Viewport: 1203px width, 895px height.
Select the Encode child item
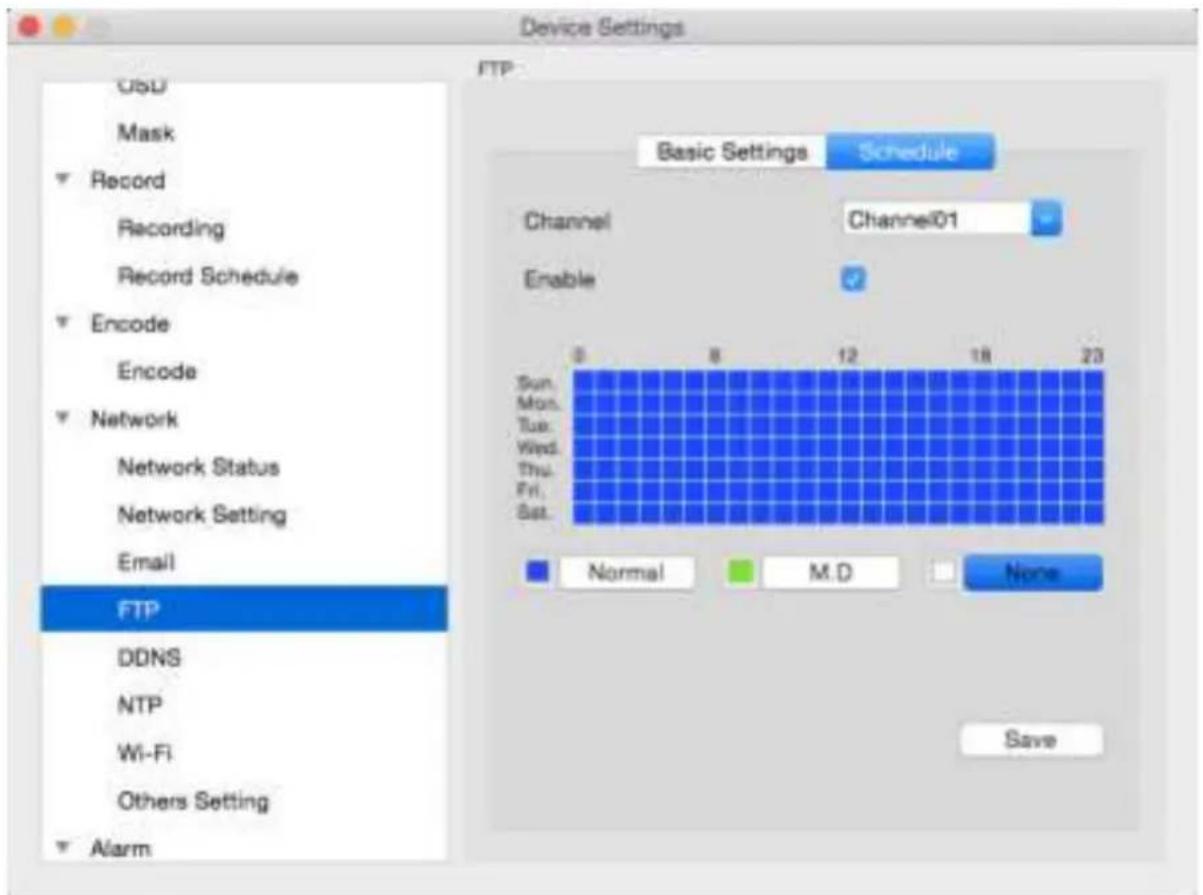tap(157, 372)
